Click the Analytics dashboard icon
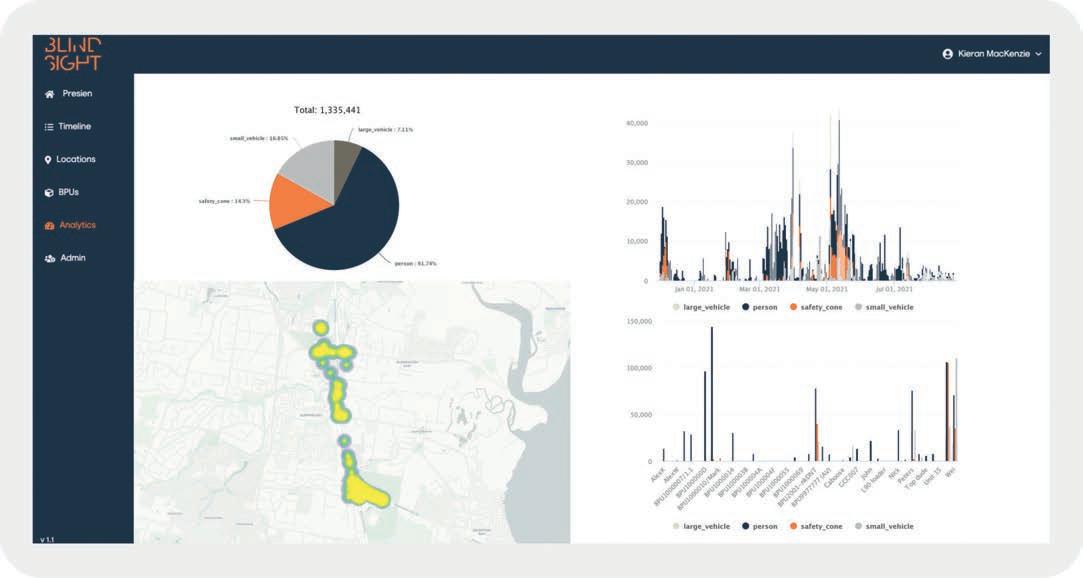The height and width of the screenshot is (578, 1083). [x=49, y=226]
